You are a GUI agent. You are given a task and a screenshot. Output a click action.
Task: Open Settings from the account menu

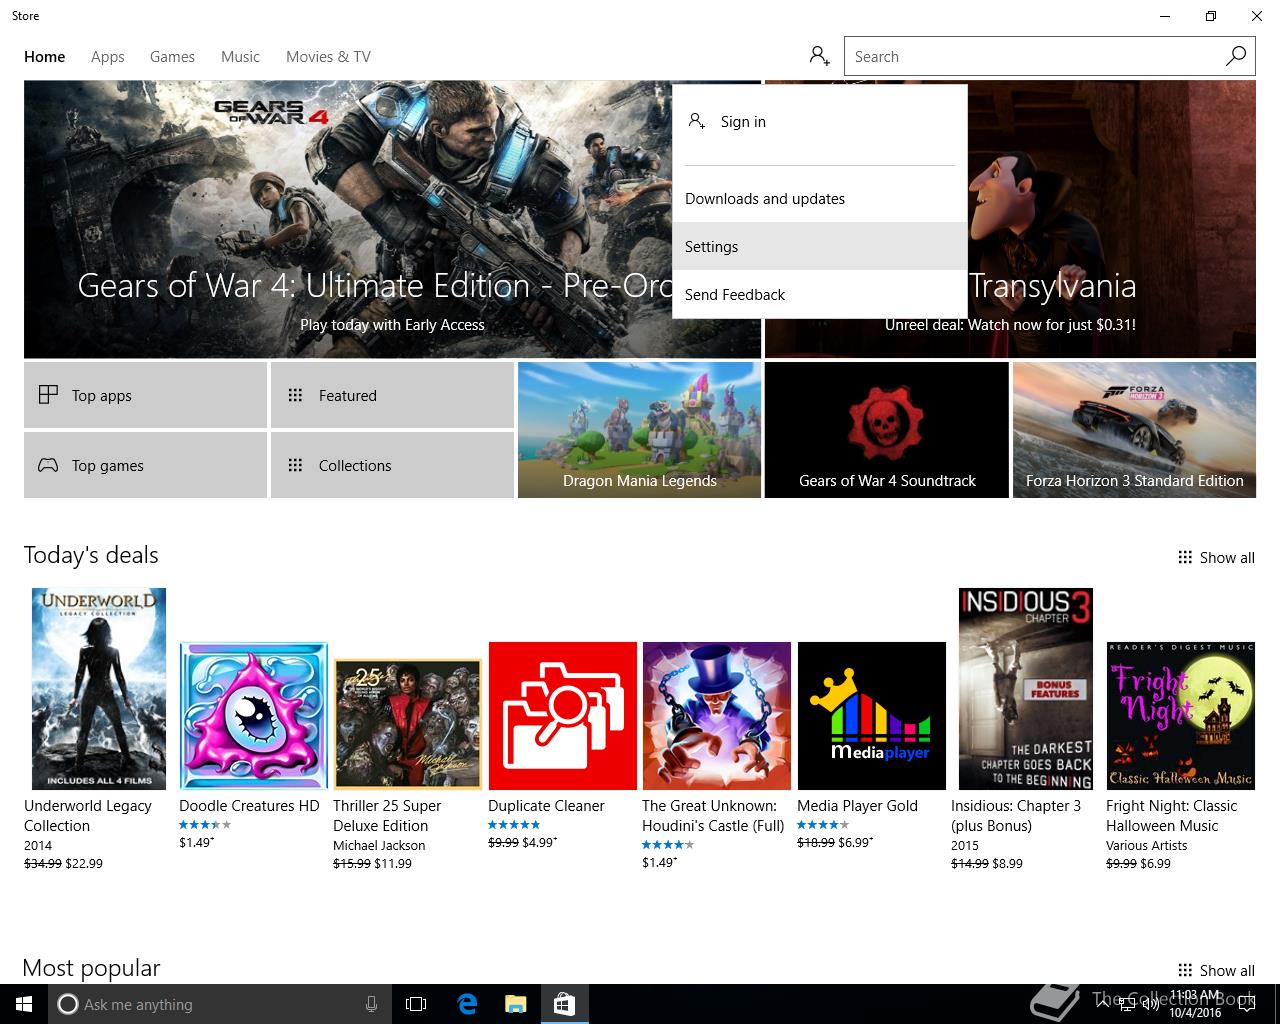click(x=820, y=246)
